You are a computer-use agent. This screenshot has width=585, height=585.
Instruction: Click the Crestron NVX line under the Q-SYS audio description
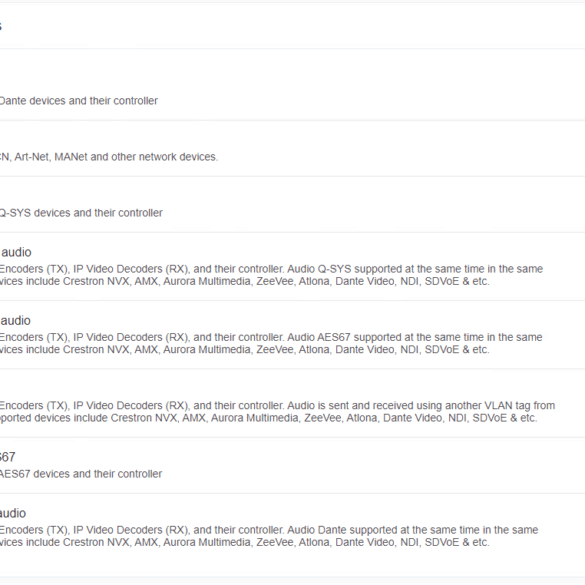click(244, 281)
